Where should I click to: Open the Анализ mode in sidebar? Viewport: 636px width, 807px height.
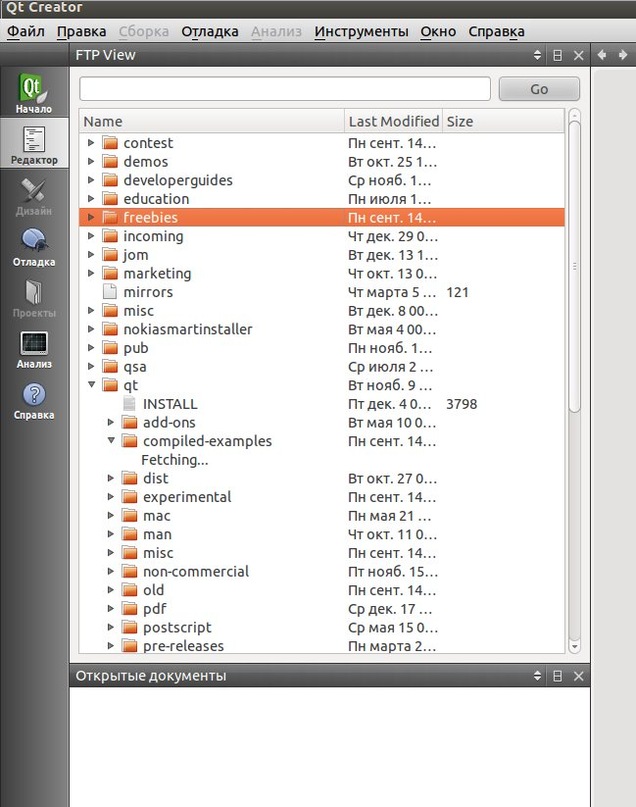pos(34,349)
